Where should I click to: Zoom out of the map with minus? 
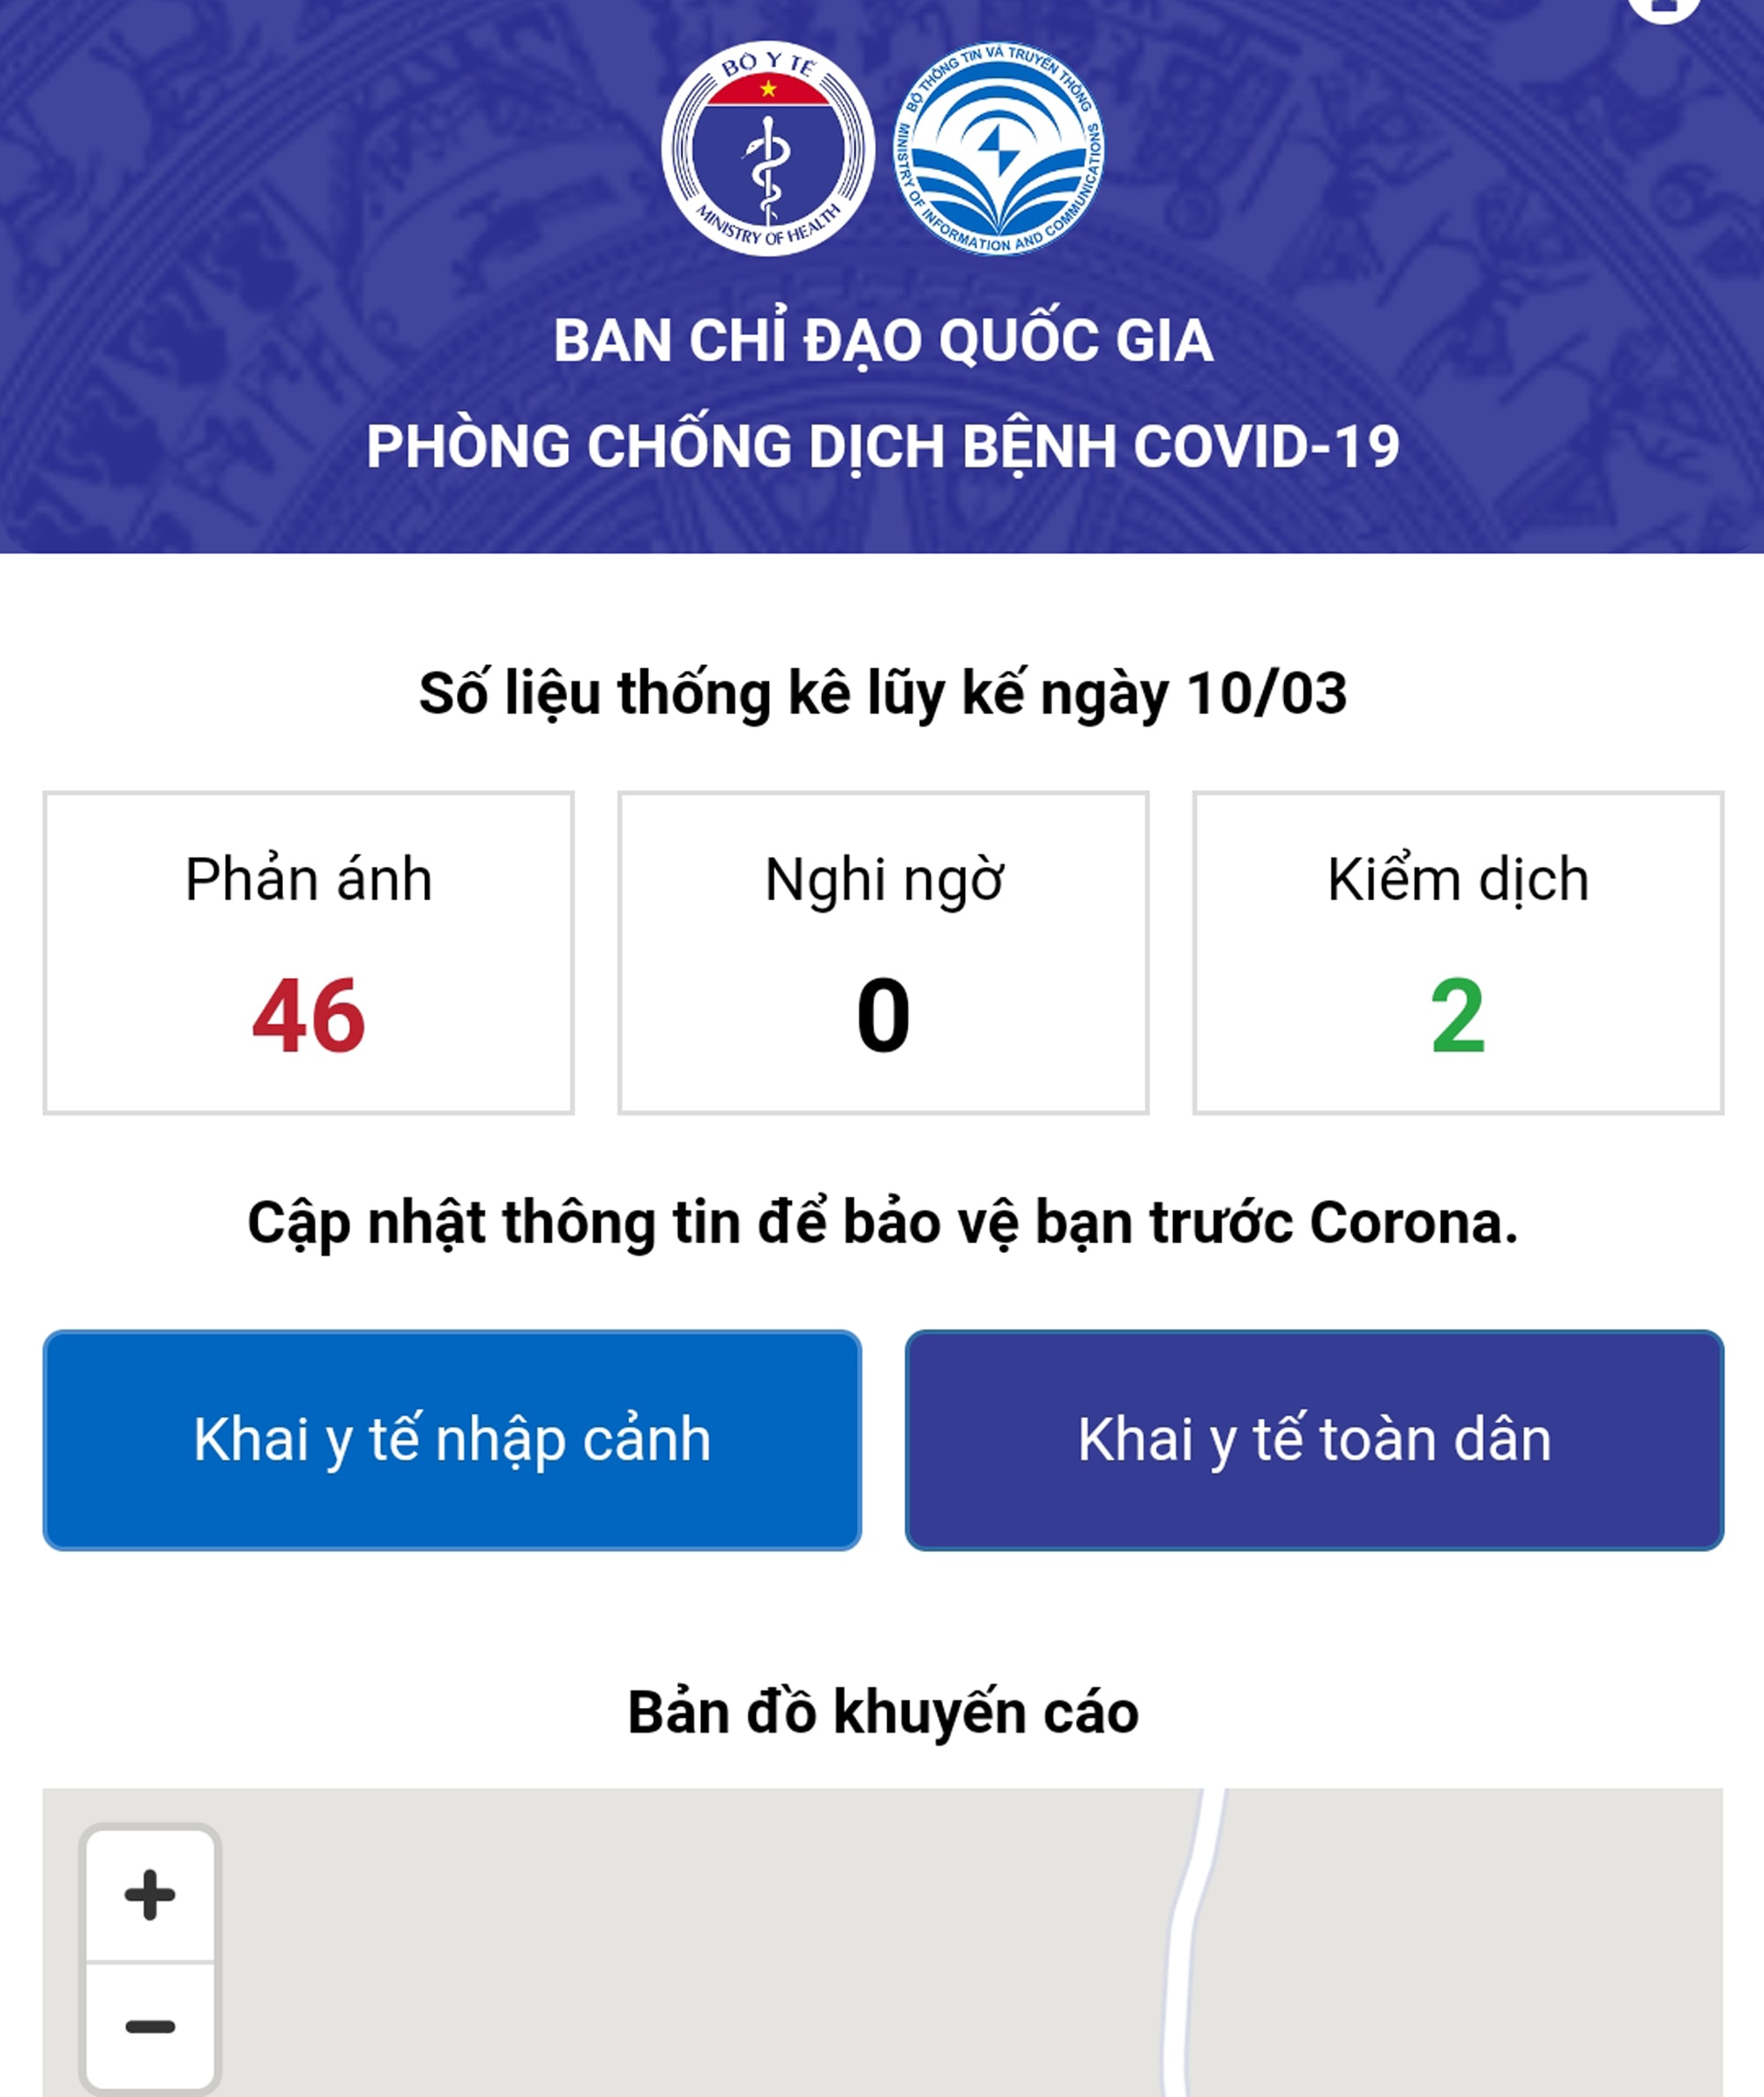coord(150,2026)
